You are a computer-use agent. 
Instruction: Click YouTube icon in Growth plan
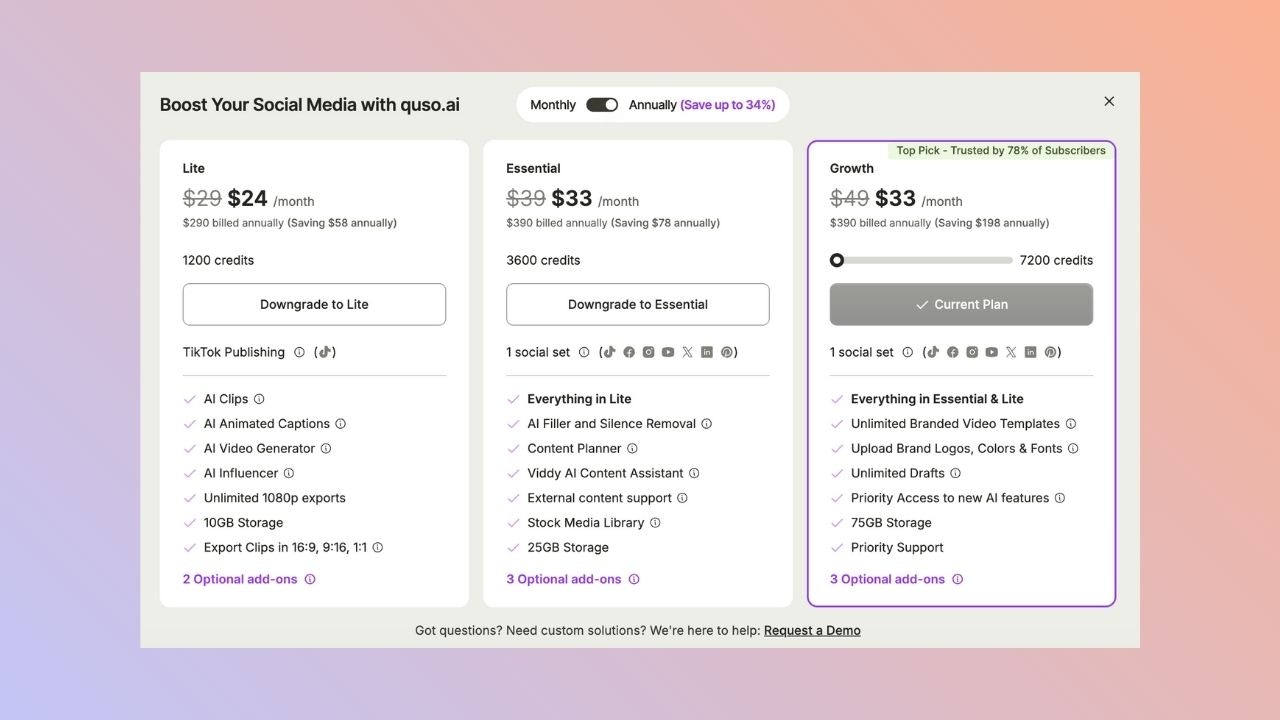tap(992, 352)
